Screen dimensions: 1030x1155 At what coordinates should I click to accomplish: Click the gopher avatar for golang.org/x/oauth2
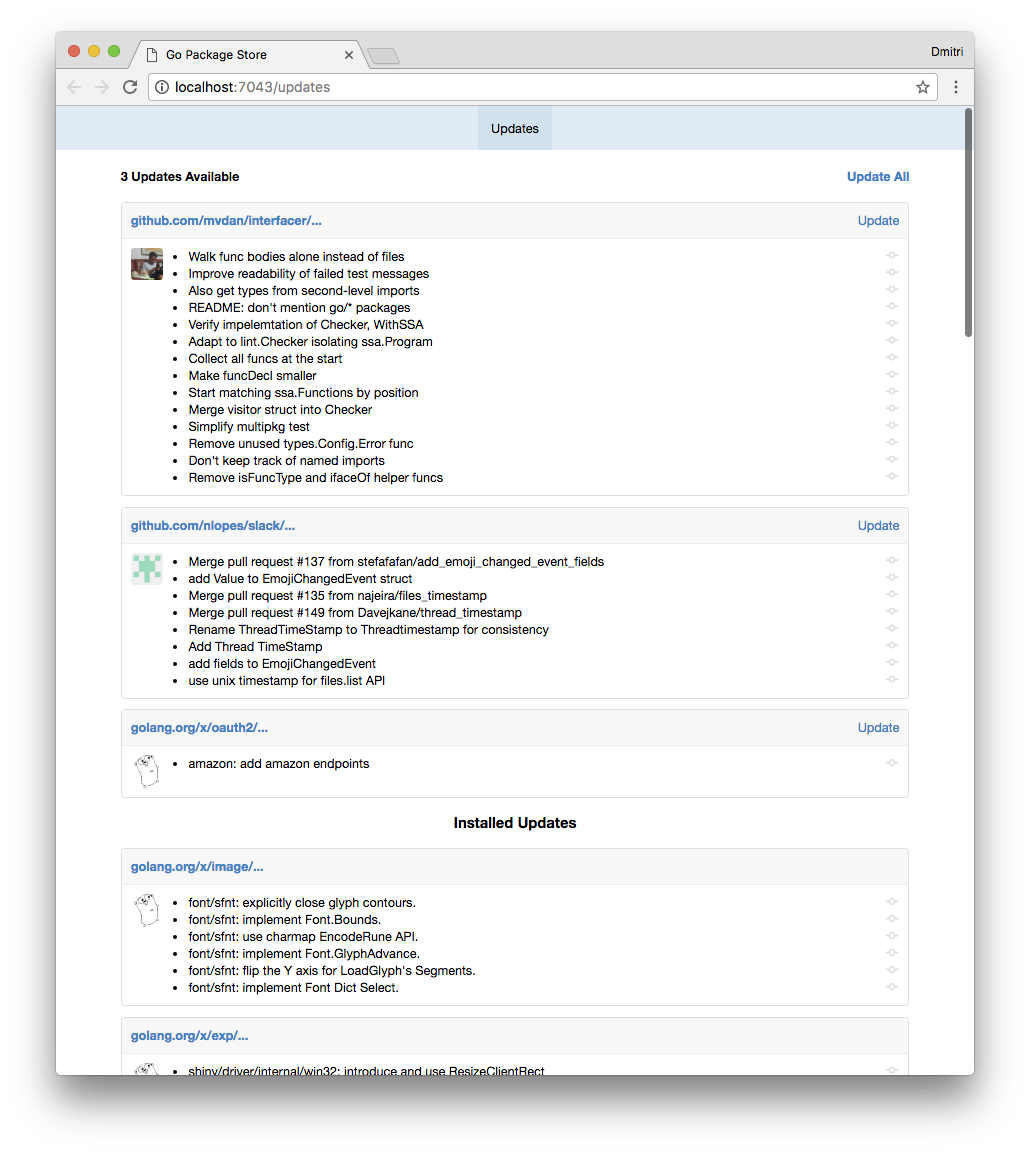[147, 771]
